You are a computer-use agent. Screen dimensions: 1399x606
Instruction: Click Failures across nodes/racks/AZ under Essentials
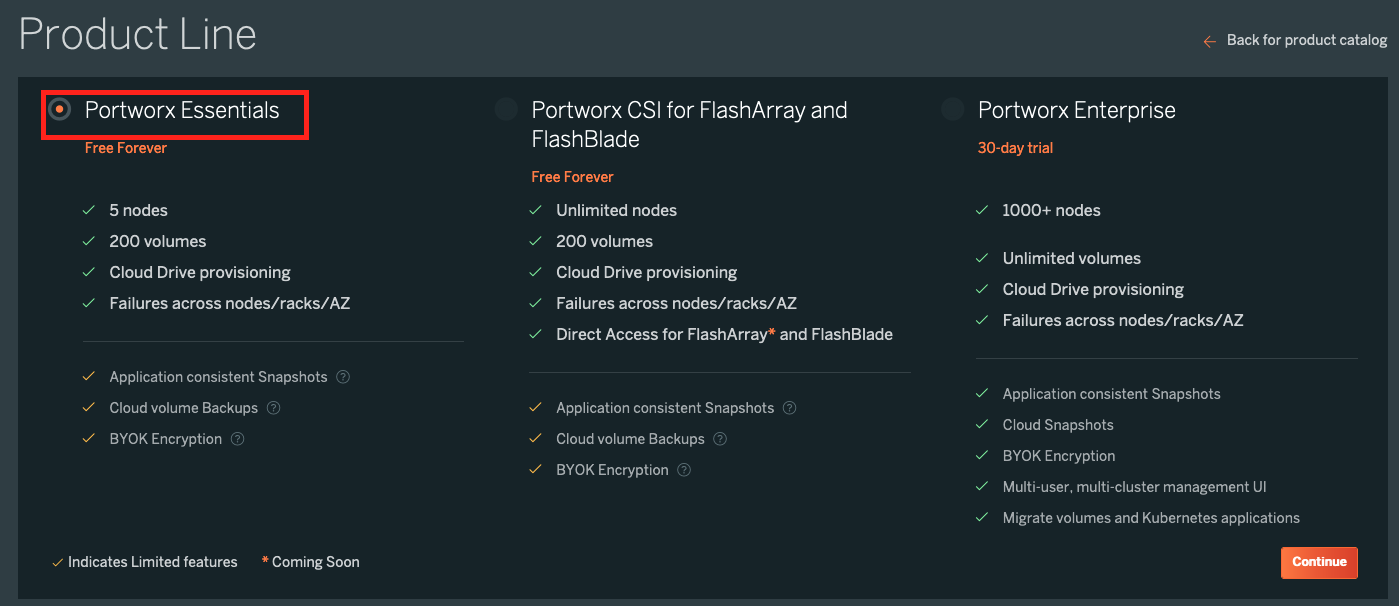[230, 303]
